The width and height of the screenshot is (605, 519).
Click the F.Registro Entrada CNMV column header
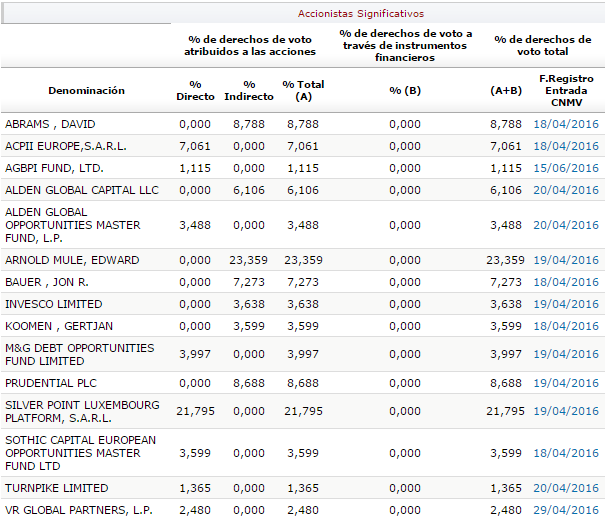click(566, 90)
